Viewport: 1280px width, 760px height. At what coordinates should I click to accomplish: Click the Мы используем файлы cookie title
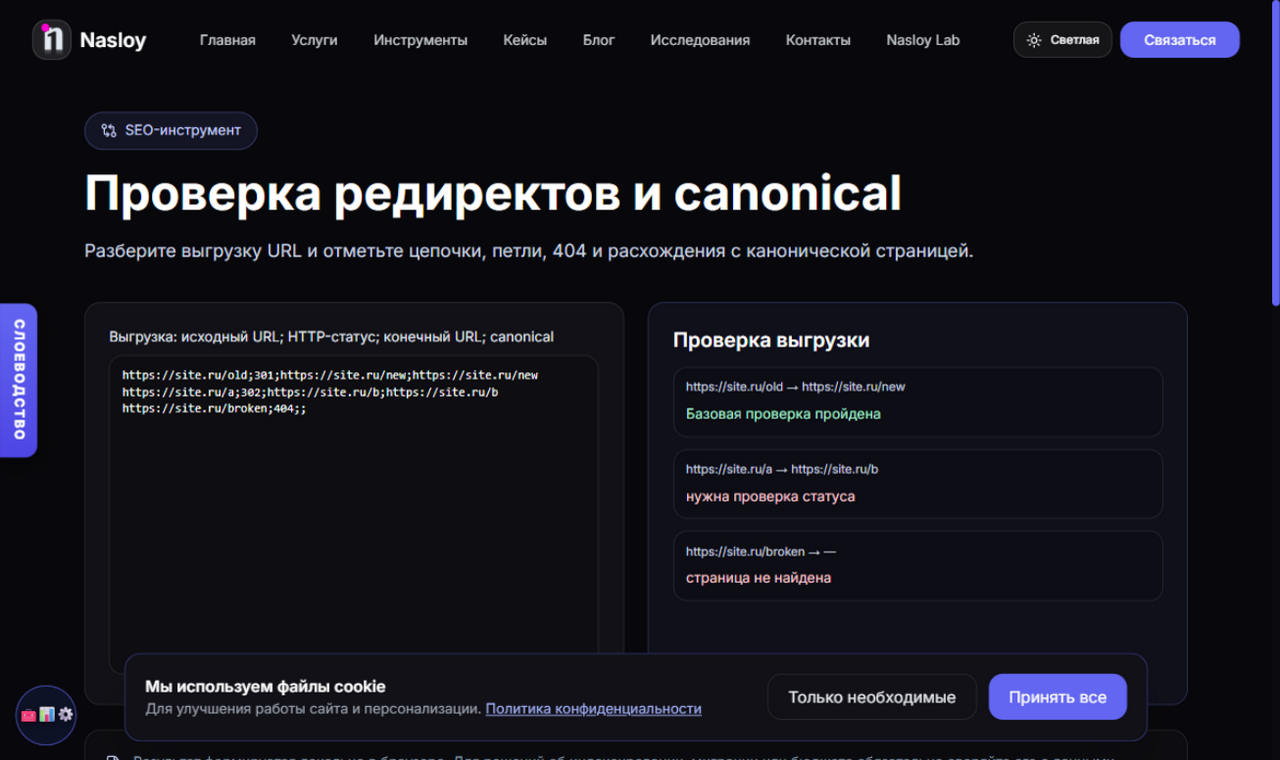coord(265,687)
